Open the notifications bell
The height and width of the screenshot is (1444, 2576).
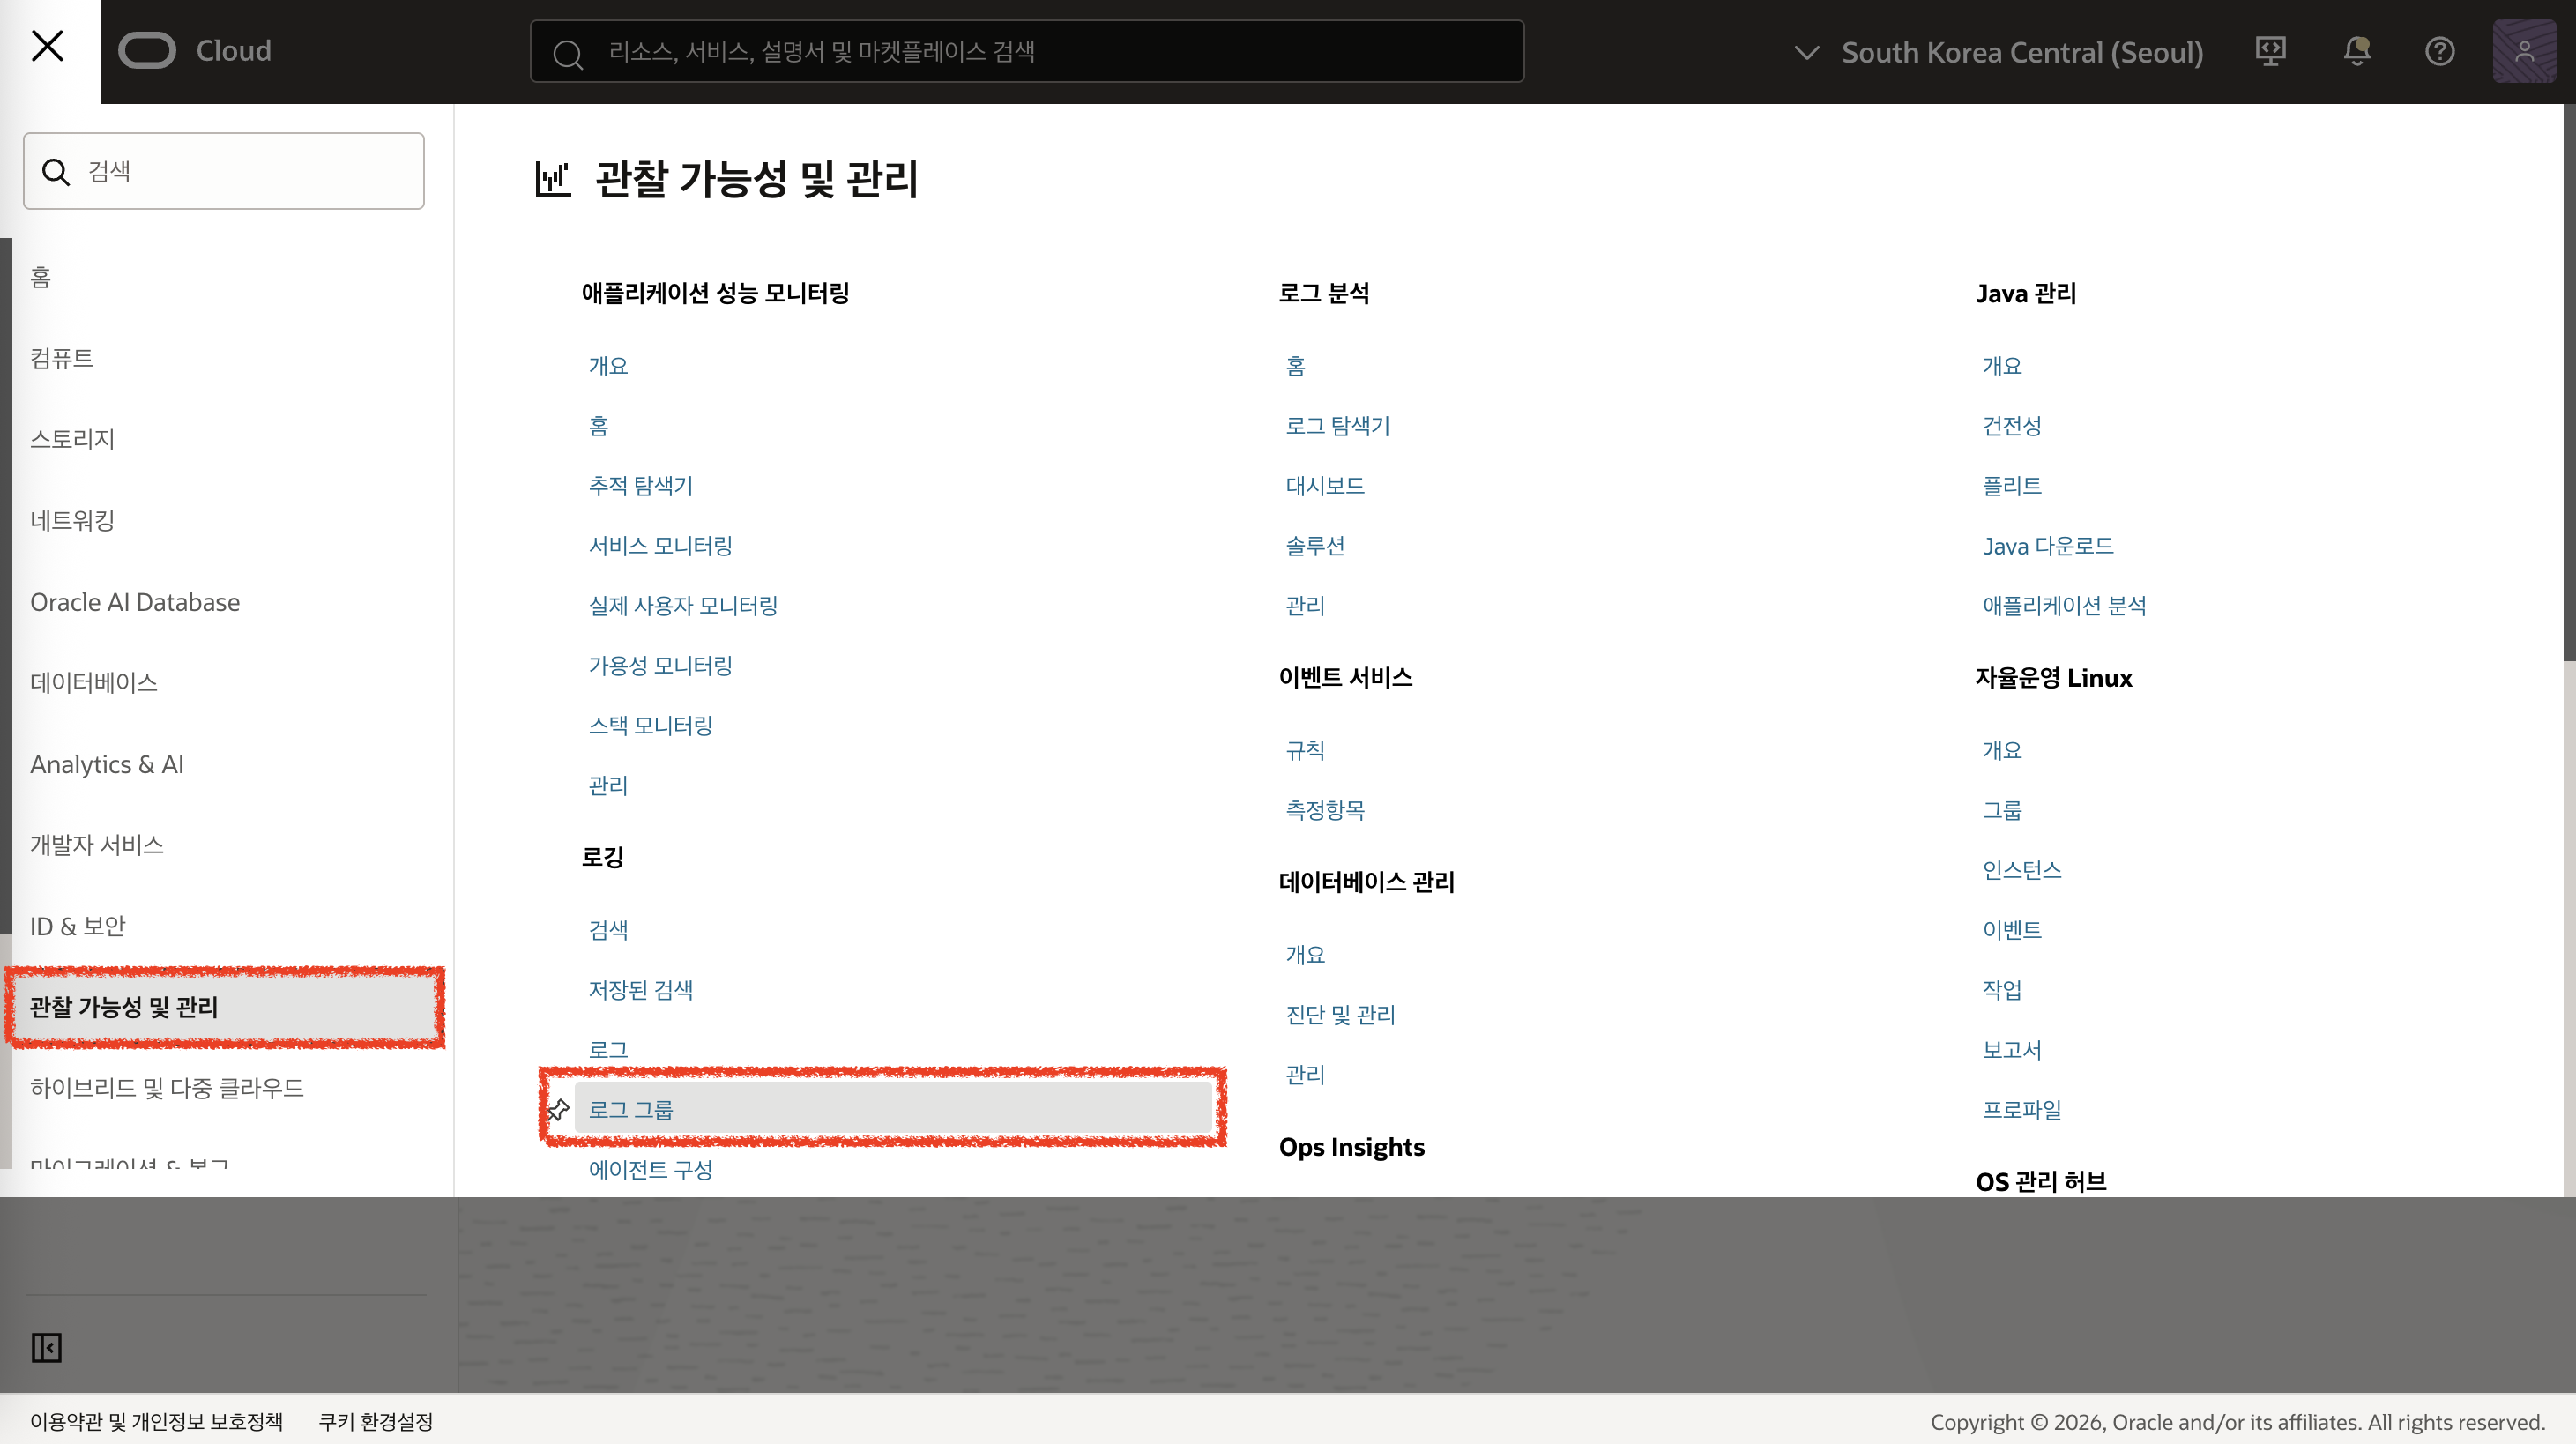[x=2356, y=51]
